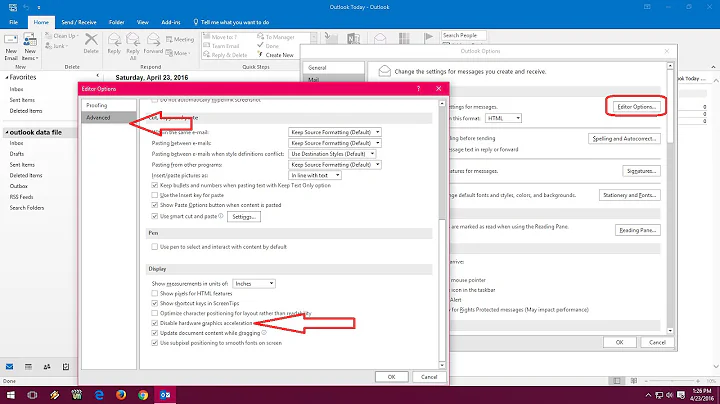This screenshot has width=720, height=404.
Task: Click the help question mark in Editor Options
Action: click(x=418, y=89)
